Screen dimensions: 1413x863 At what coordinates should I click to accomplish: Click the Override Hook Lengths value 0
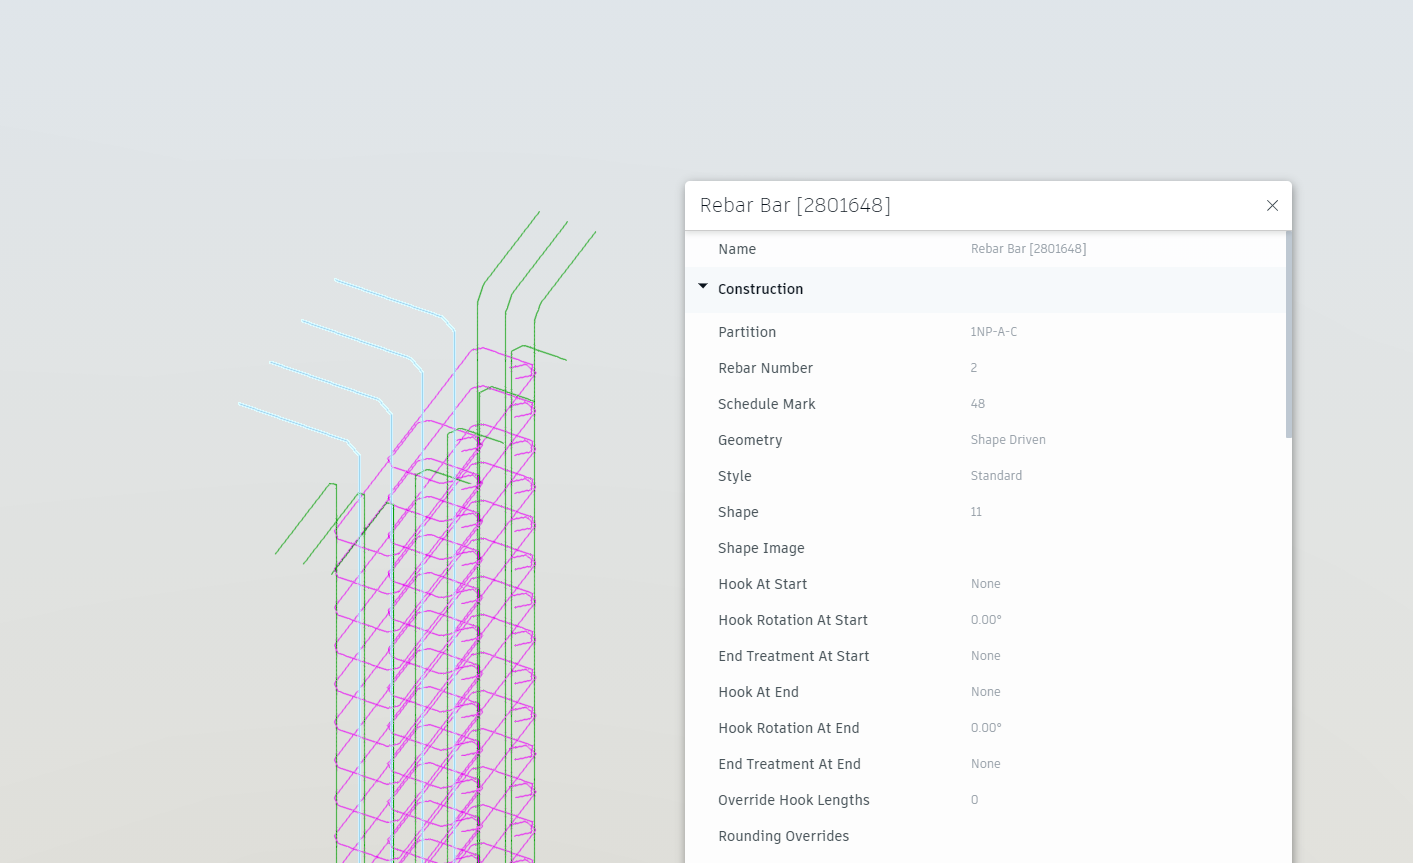tap(973, 799)
